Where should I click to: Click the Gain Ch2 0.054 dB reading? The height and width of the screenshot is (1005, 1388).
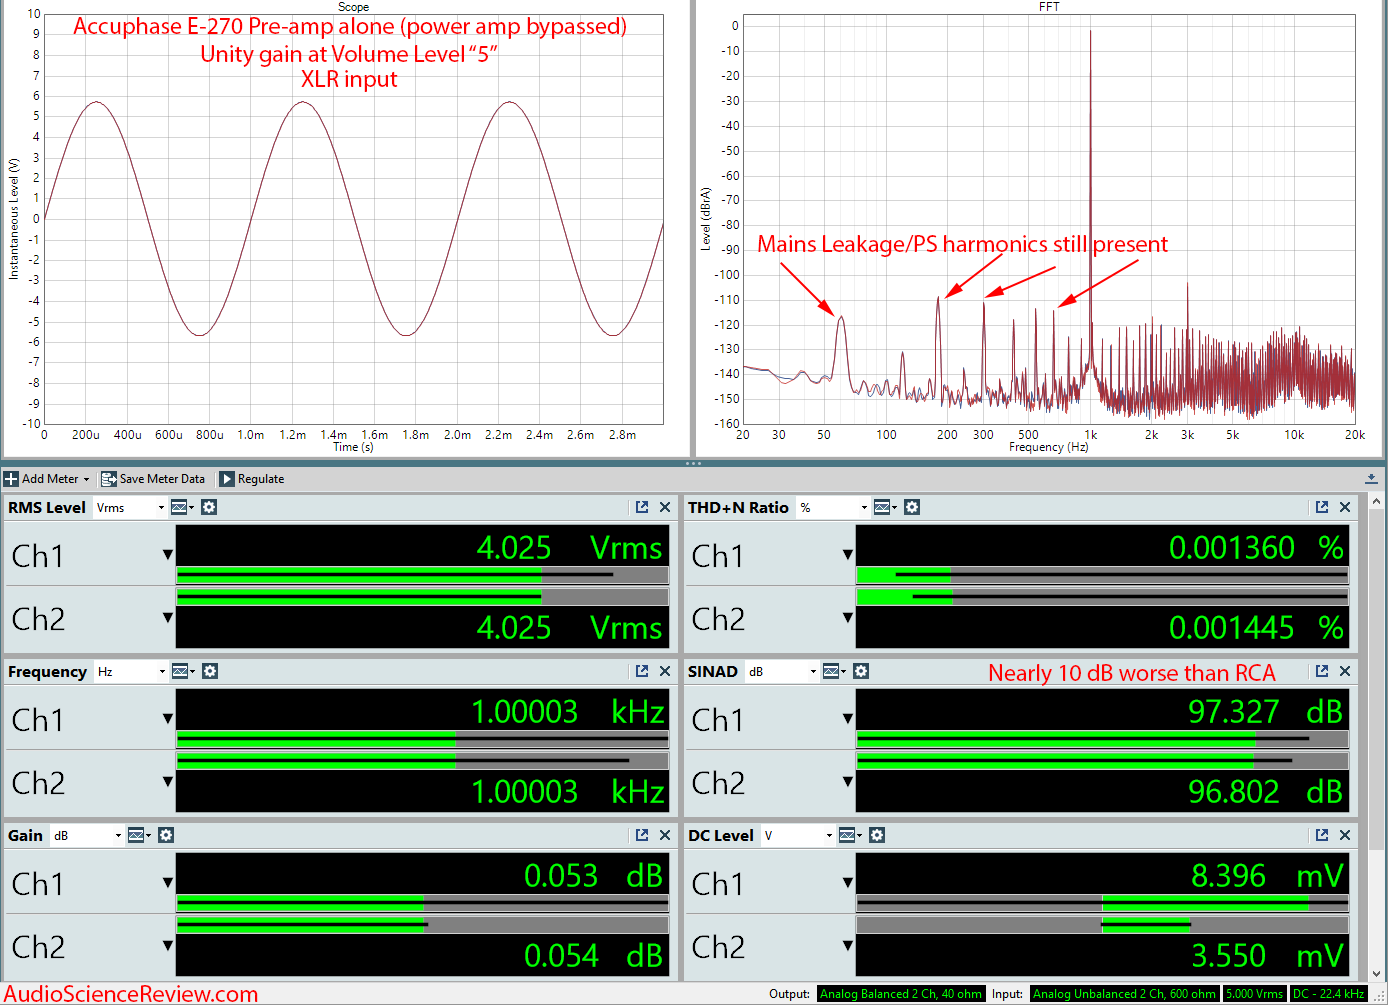[x=593, y=956]
